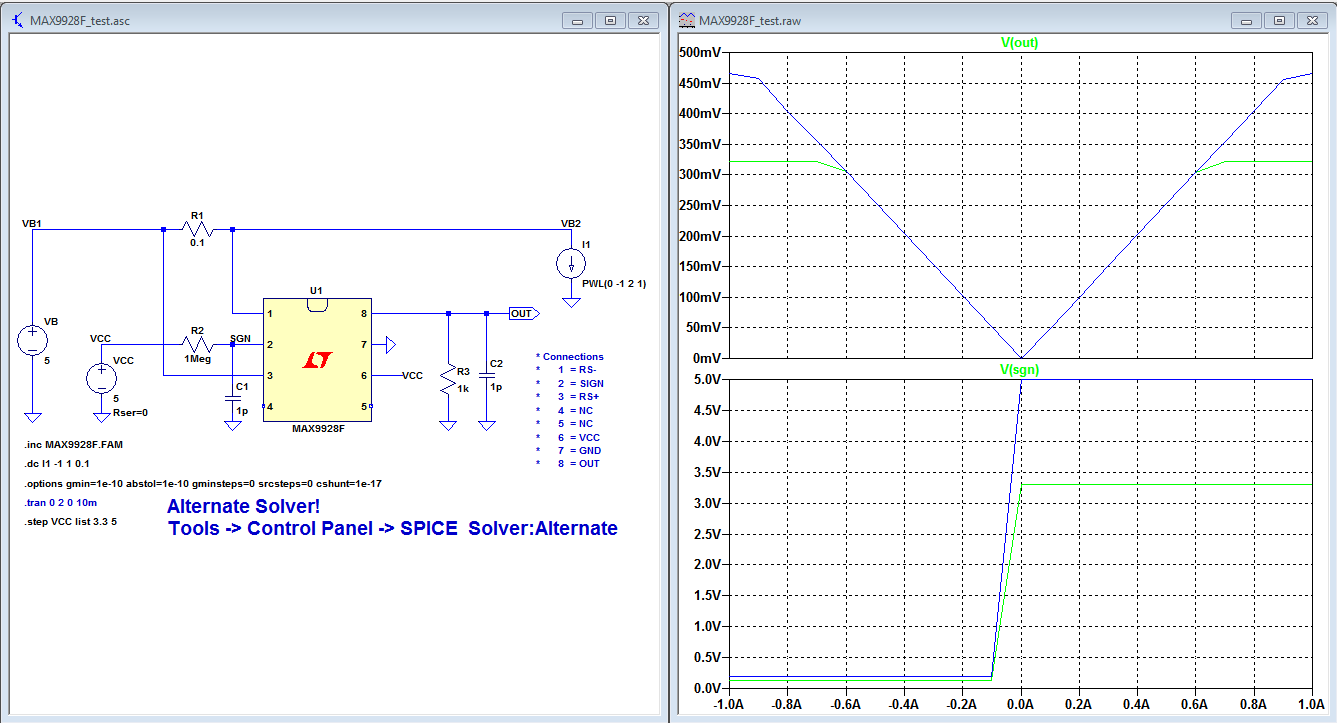Click the V(out) trace label
The height and width of the screenshot is (723, 1337).
(x=1020, y=42)
